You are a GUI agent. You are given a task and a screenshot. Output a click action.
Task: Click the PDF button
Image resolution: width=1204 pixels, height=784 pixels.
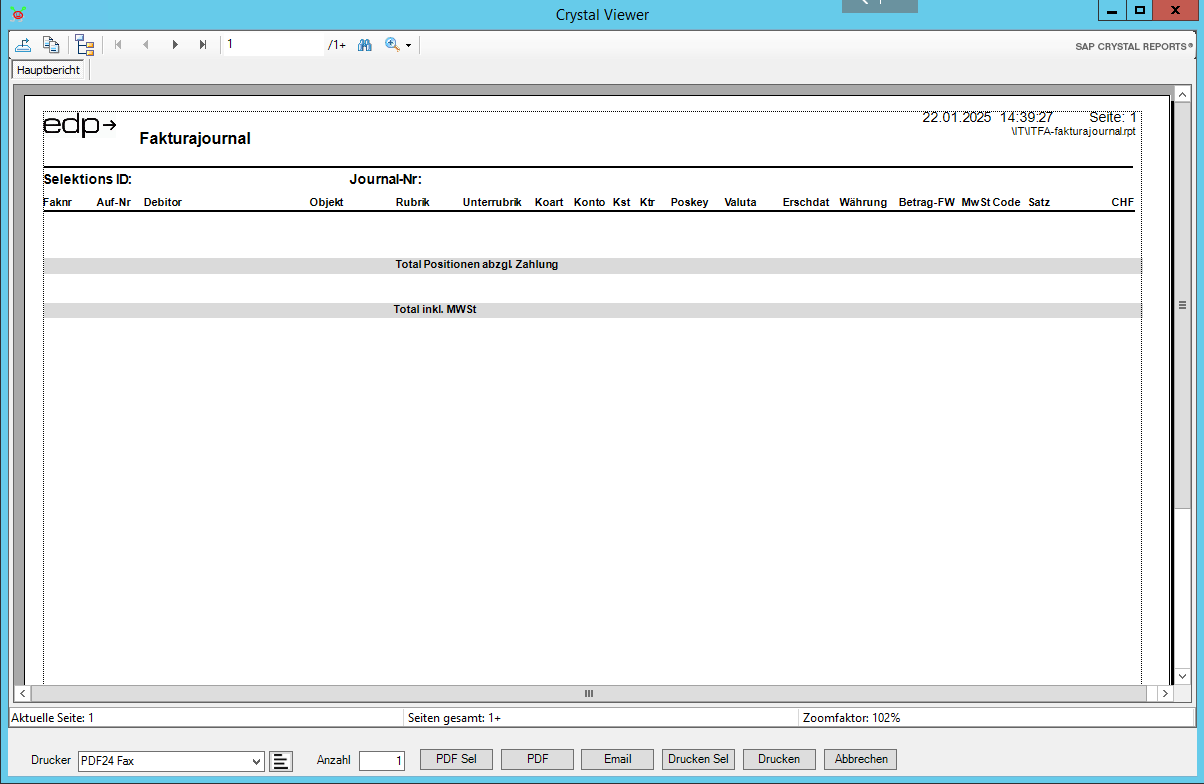point(537,759)
